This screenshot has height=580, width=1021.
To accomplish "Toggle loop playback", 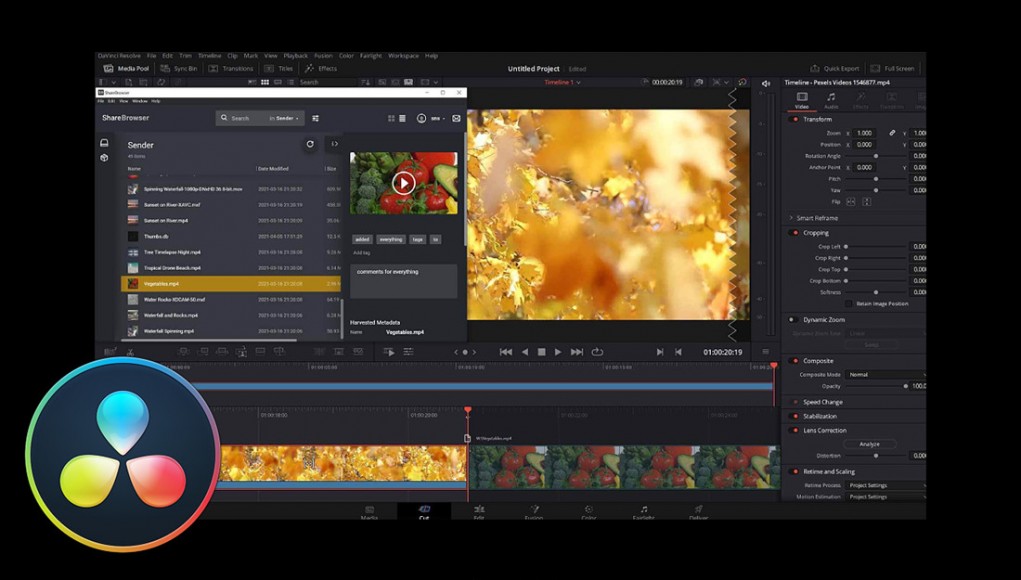I will 597,352.
